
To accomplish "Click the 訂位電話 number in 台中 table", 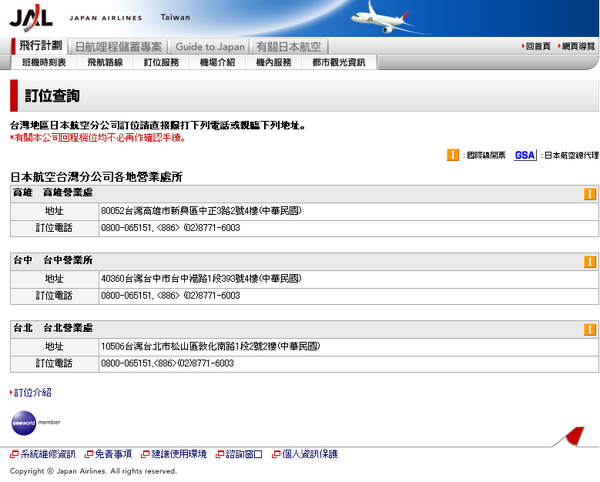I will (x=170, y=296).
